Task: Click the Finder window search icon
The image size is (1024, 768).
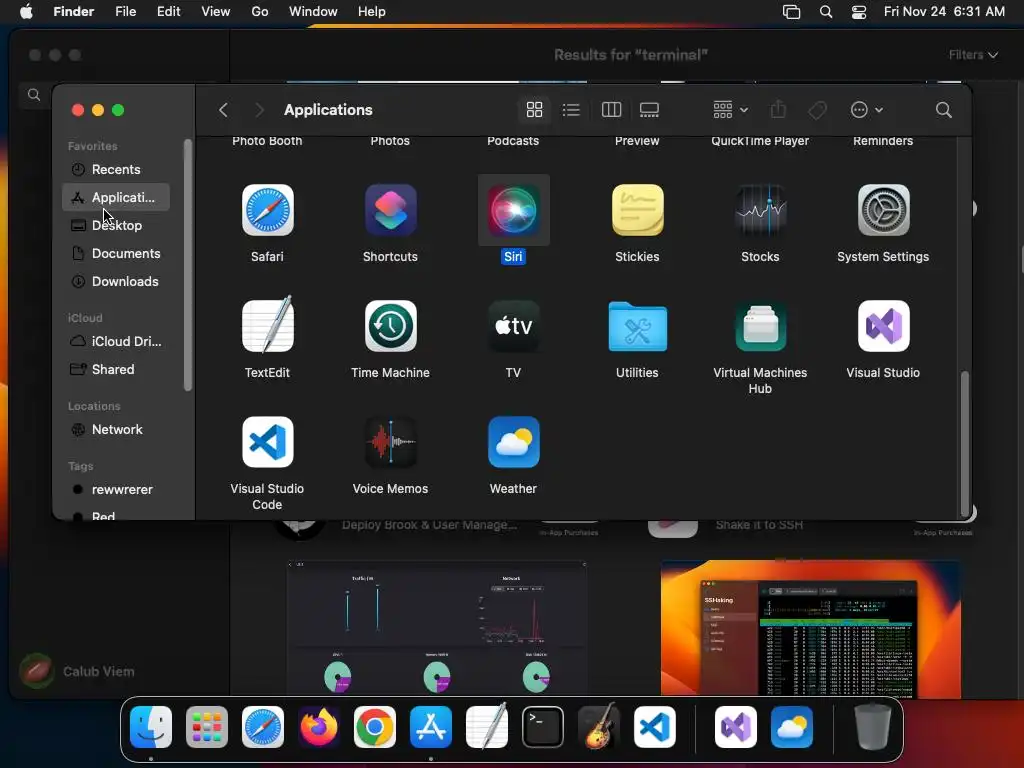Action: pos(943,110)
